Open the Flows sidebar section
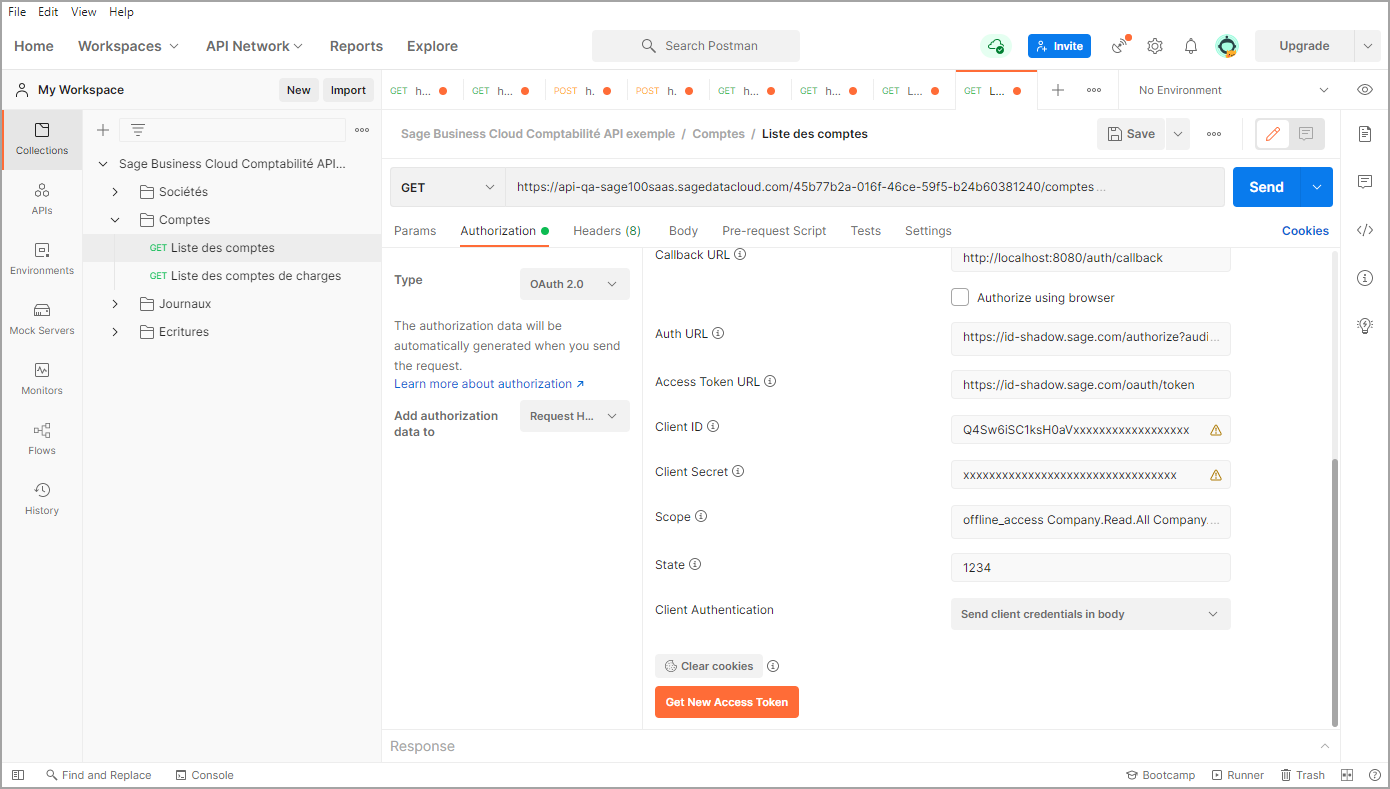This screenshot has width=1390, height=789. [42, 439]
